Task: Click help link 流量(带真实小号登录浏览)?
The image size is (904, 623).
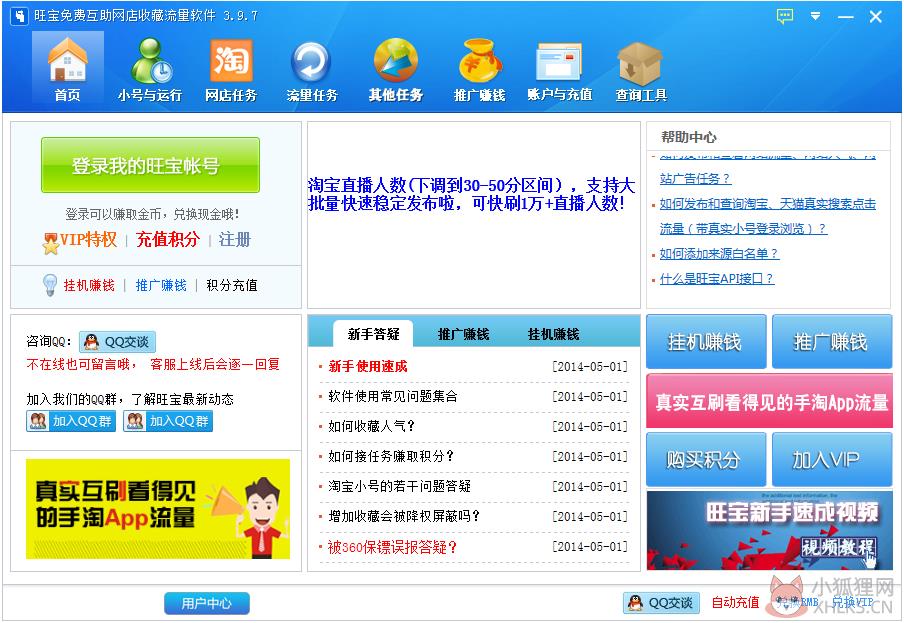Action: (743, 228)
